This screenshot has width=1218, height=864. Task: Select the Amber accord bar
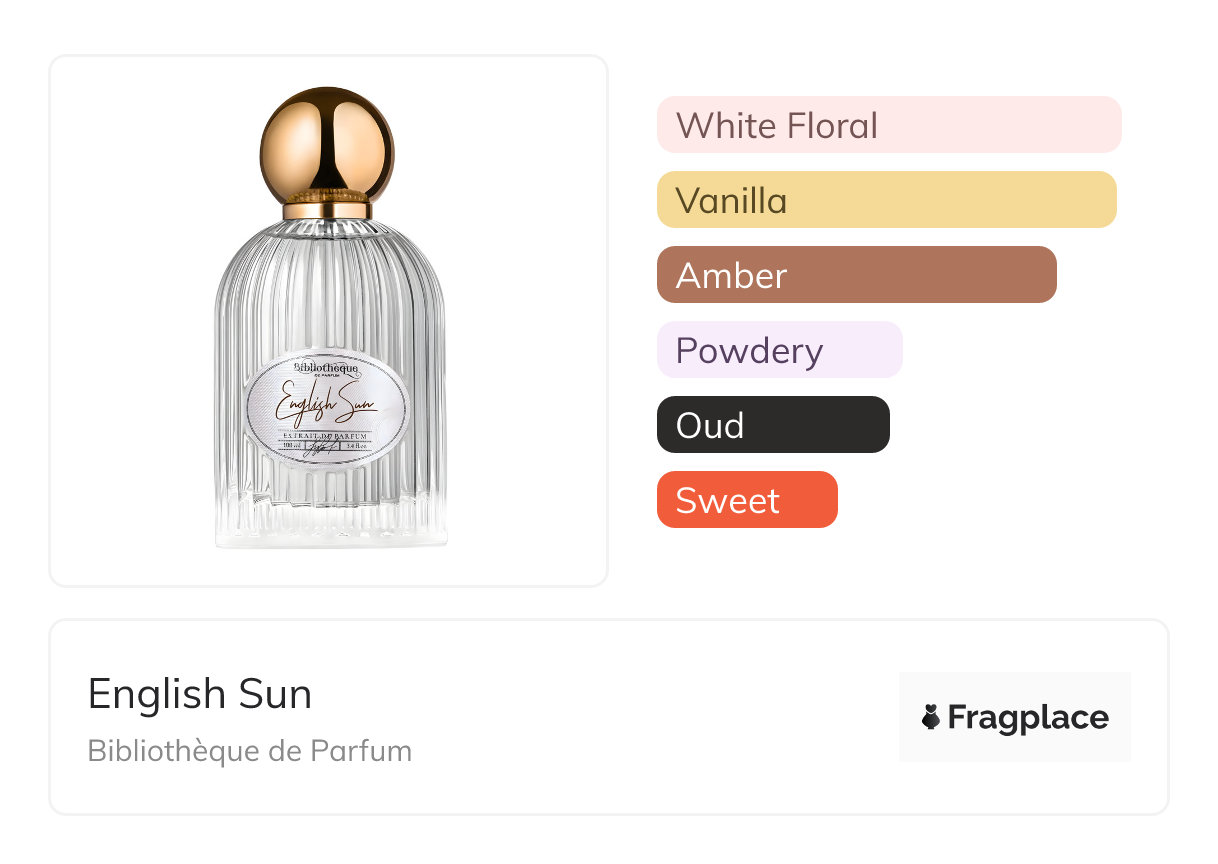point(856,275)
